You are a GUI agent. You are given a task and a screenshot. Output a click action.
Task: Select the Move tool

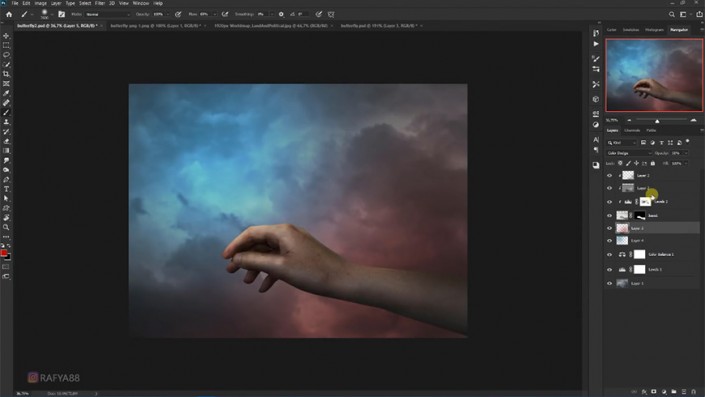(6, 36)
